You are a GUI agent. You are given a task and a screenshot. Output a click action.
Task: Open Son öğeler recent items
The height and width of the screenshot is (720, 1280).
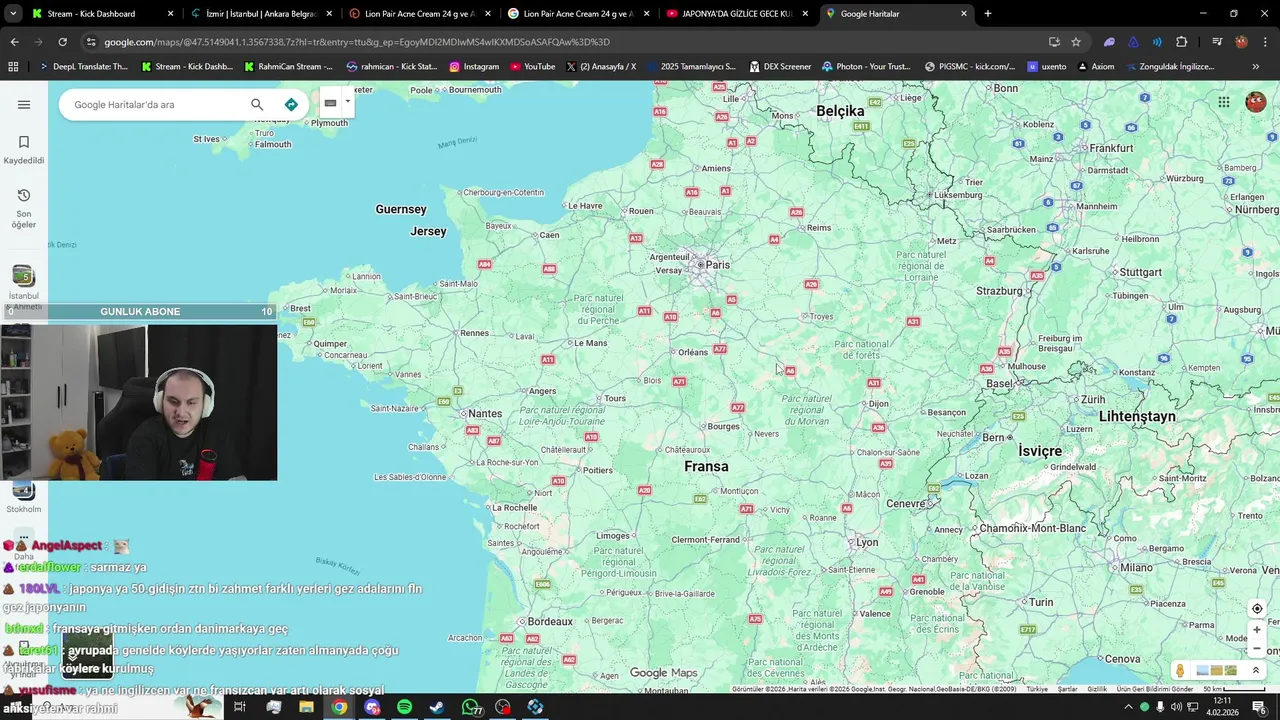pos(24,208)
